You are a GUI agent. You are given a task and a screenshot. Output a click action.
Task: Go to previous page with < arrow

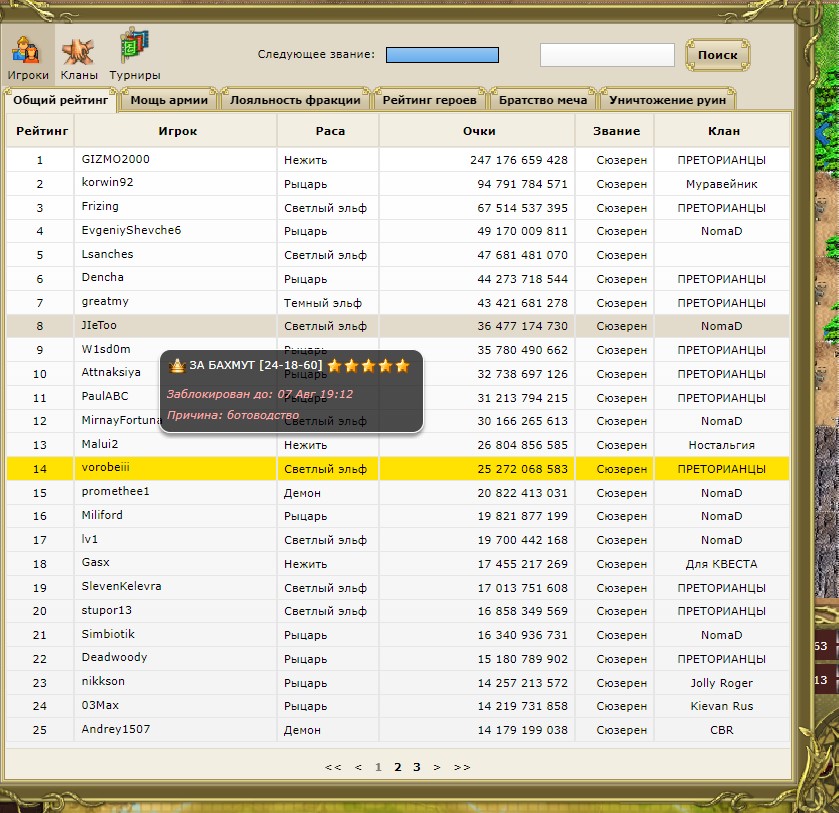[358, 767]
